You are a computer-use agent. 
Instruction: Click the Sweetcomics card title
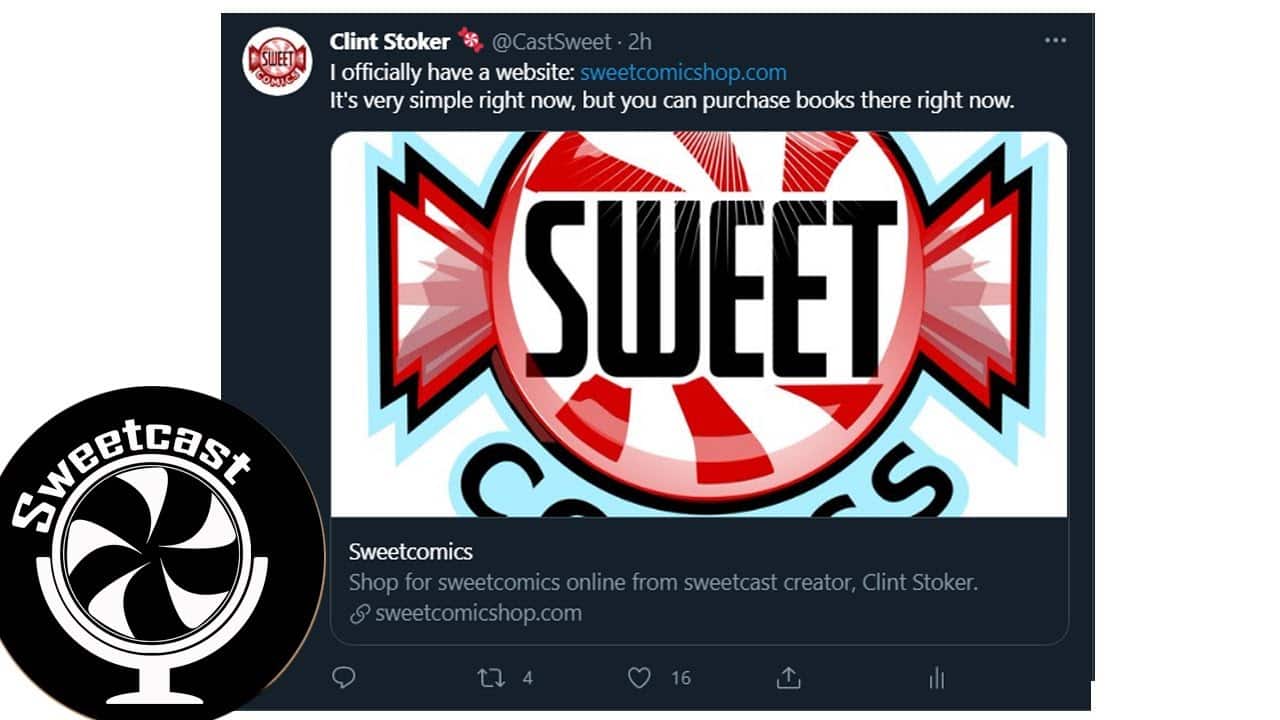411,551
